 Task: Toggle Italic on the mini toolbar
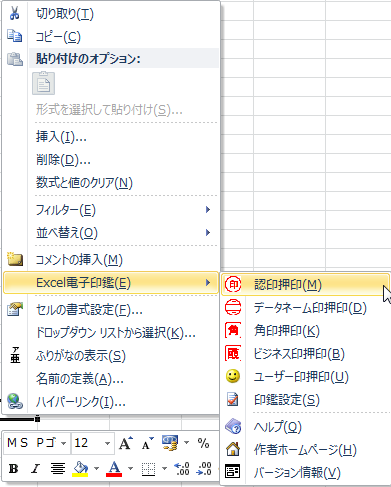35,469
